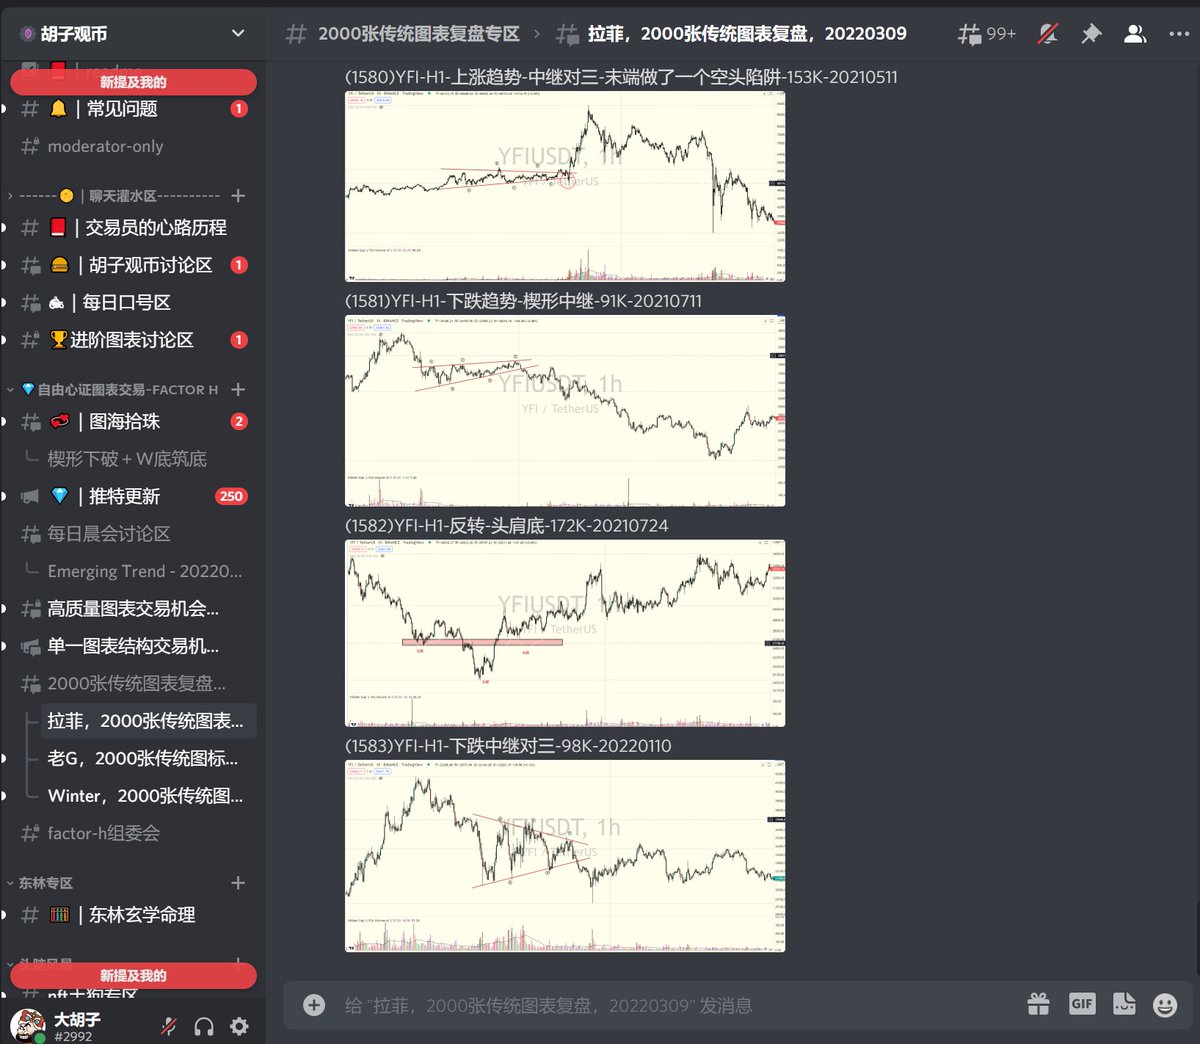Open the 交易员的心路历程 channel
The image size is (1200, 1044).
(x=133, y=228)
